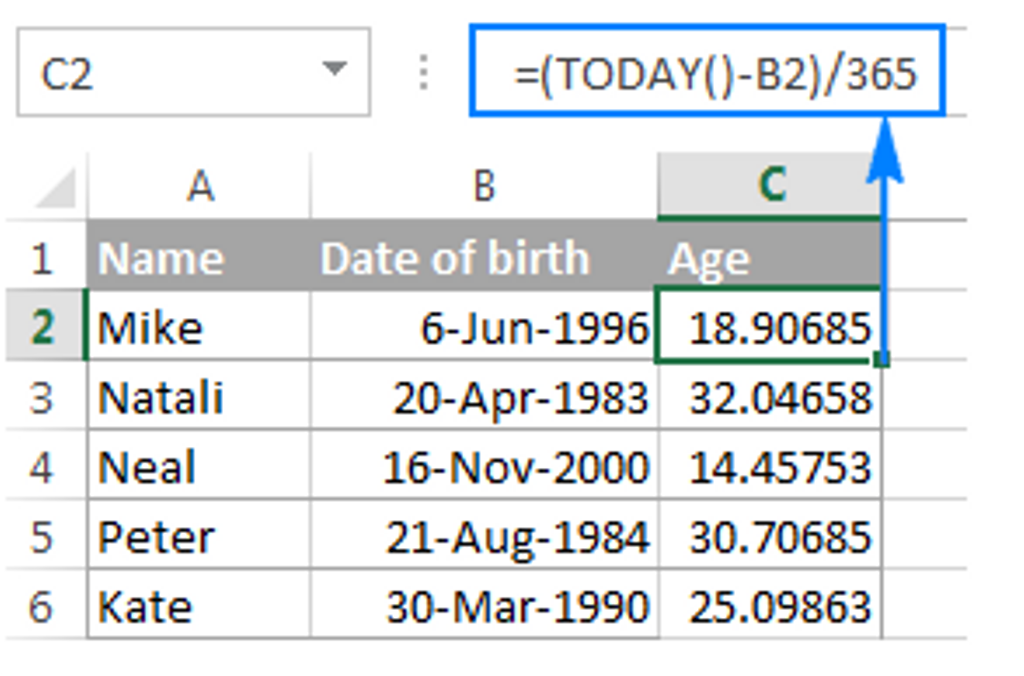Select the cell containing Mike
This screenshot has height=676, width=1024.
[x=199, y=327]
